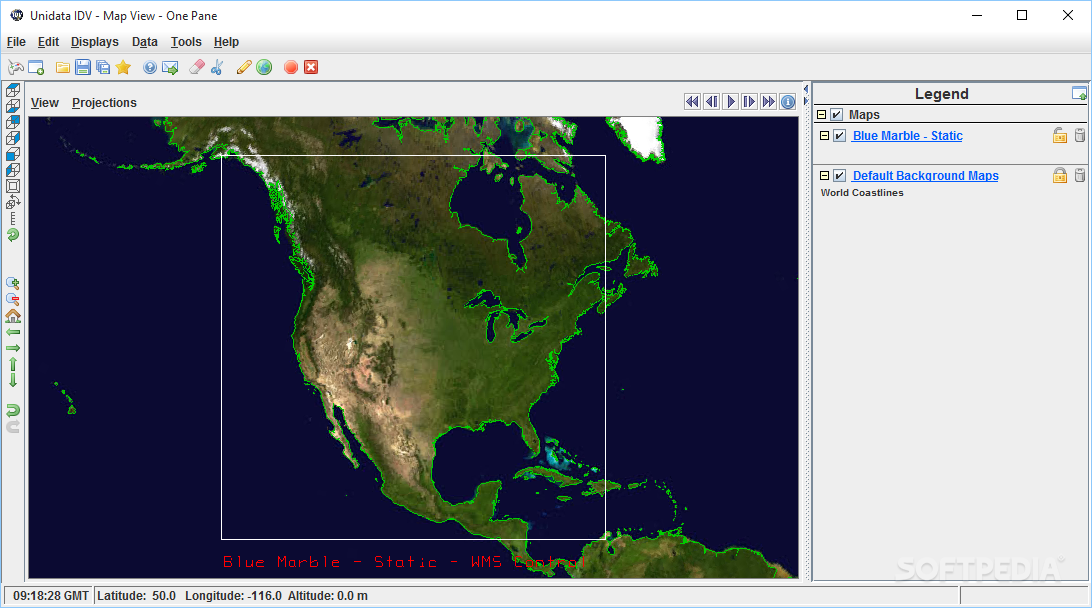Uncheck Default Background Maps visibility checkbox

click(x=839, y=176)
